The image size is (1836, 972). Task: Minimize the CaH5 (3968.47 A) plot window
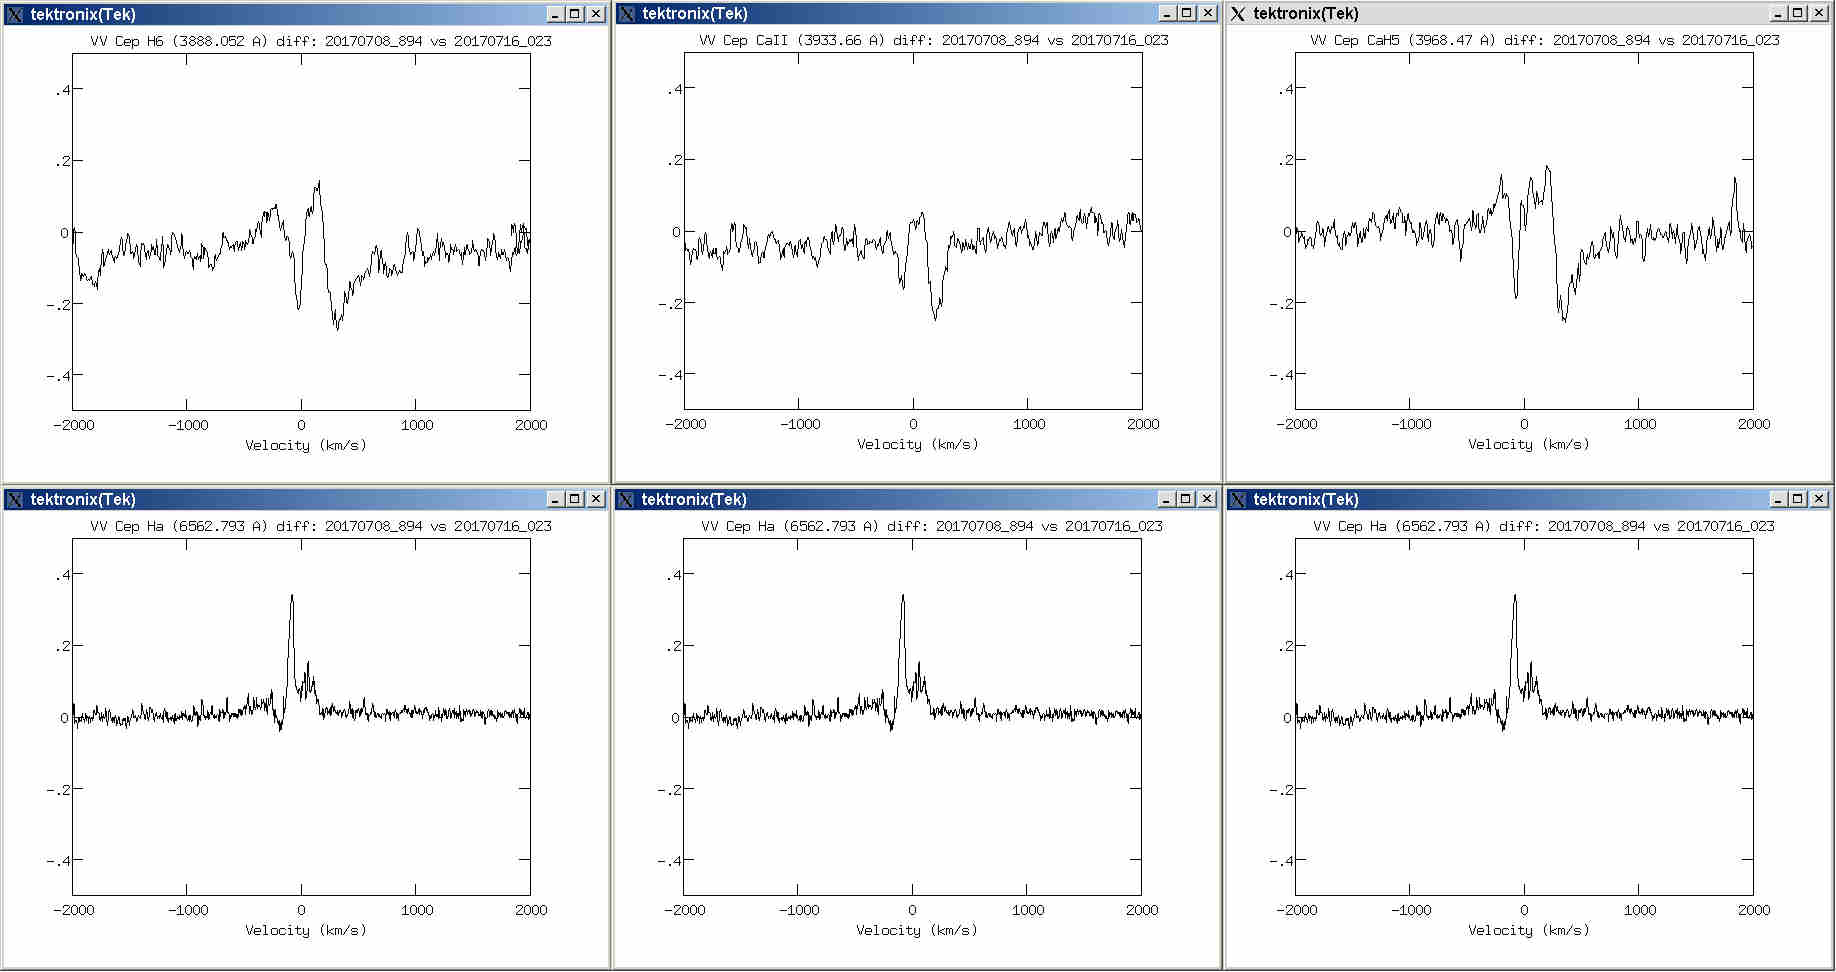[1777, 13]
